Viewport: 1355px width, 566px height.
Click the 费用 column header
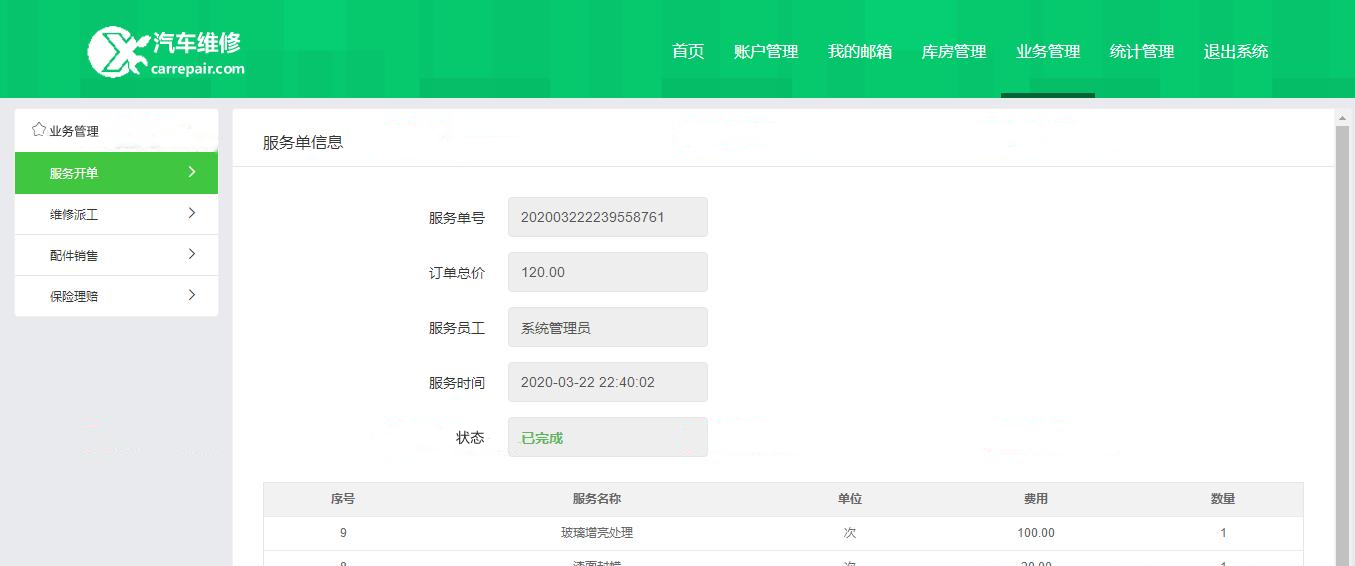click(x=1036, y=499)
